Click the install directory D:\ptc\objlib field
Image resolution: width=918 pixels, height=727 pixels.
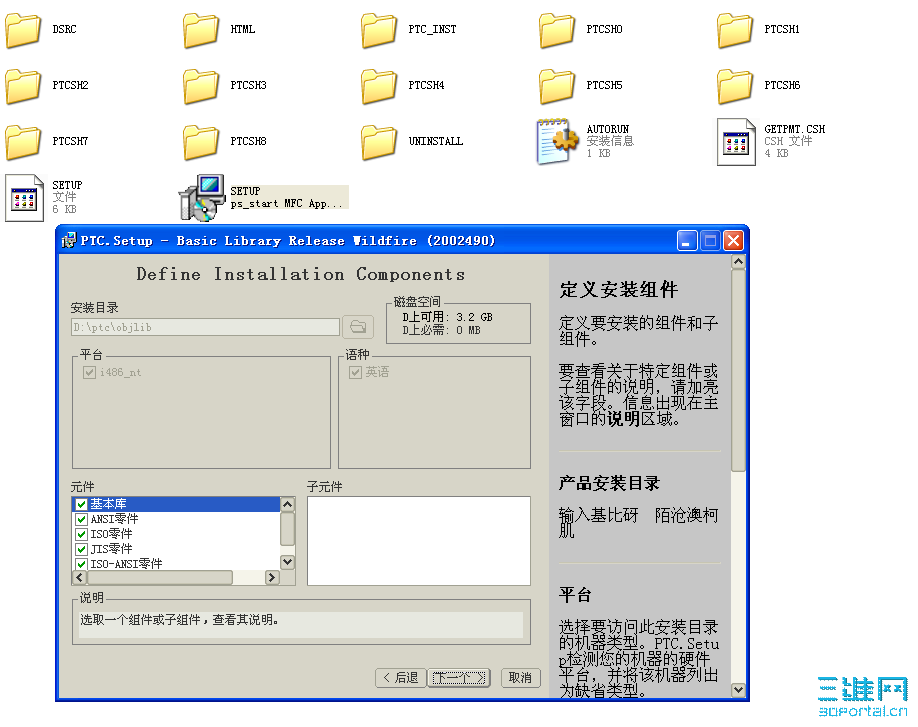[205, 327]
